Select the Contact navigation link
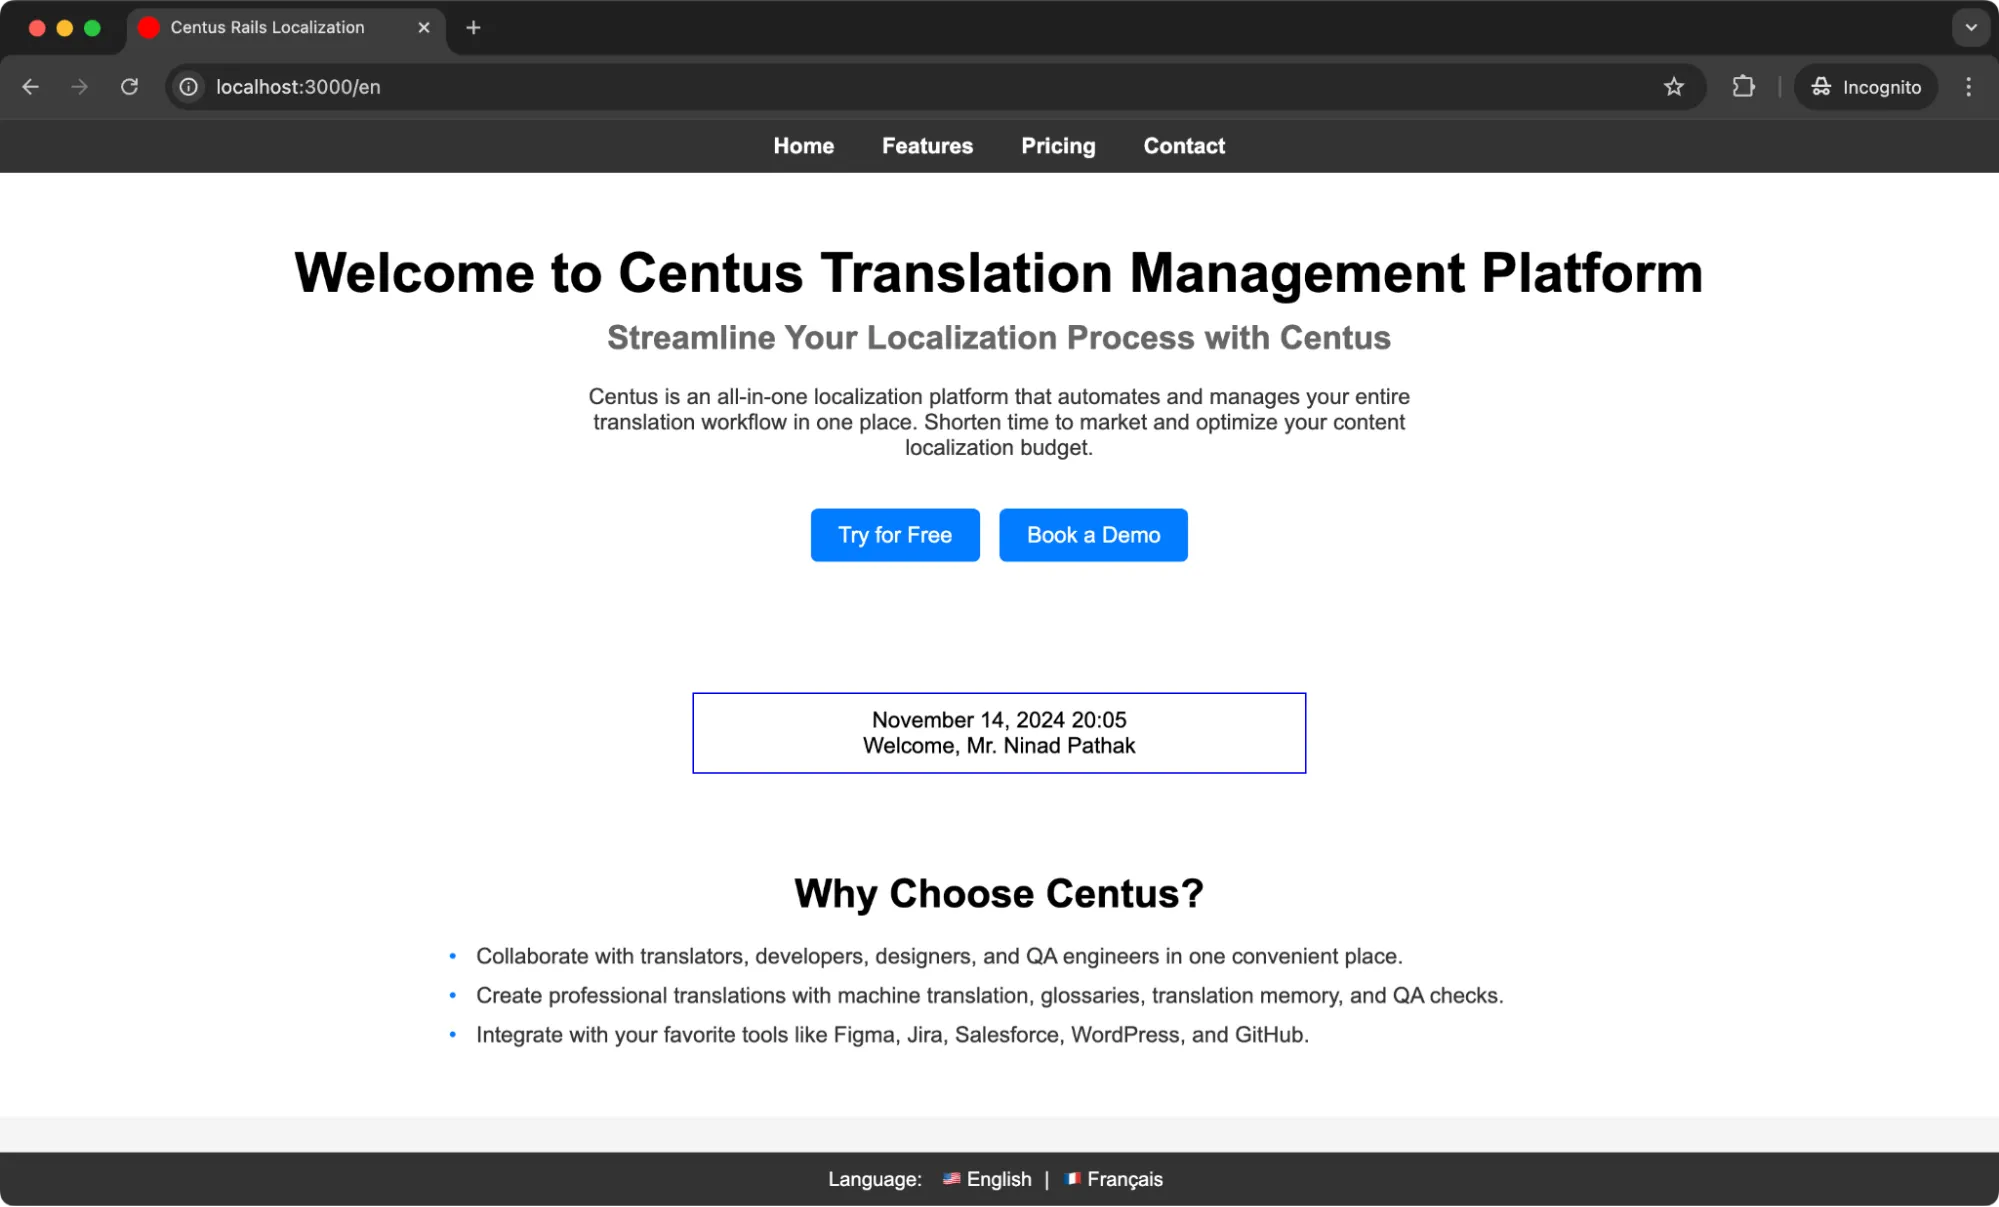 click(1183, 146)
